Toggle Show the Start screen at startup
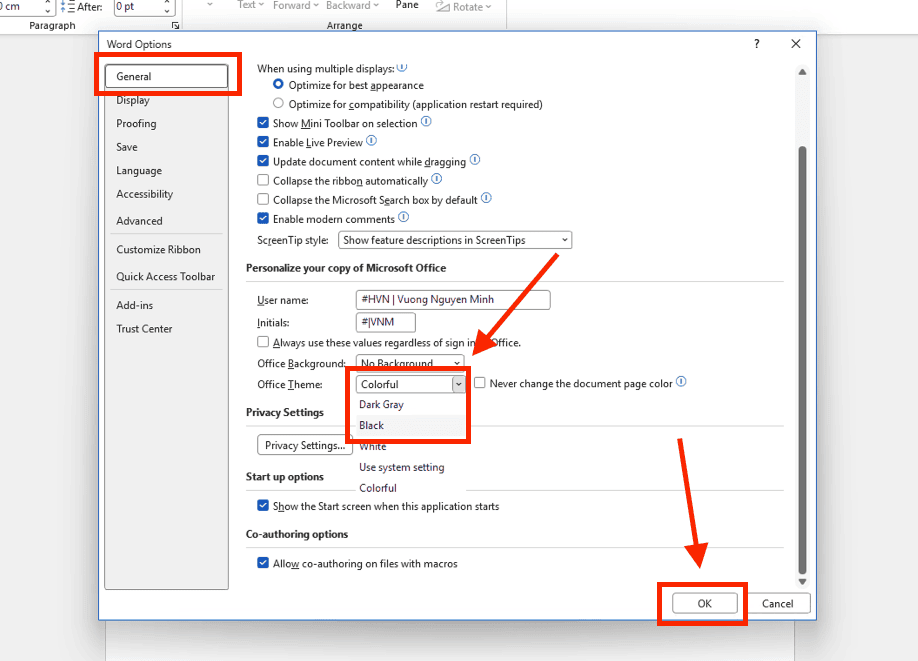The height and width of the screenshot is (661, 918). [263, 505]
